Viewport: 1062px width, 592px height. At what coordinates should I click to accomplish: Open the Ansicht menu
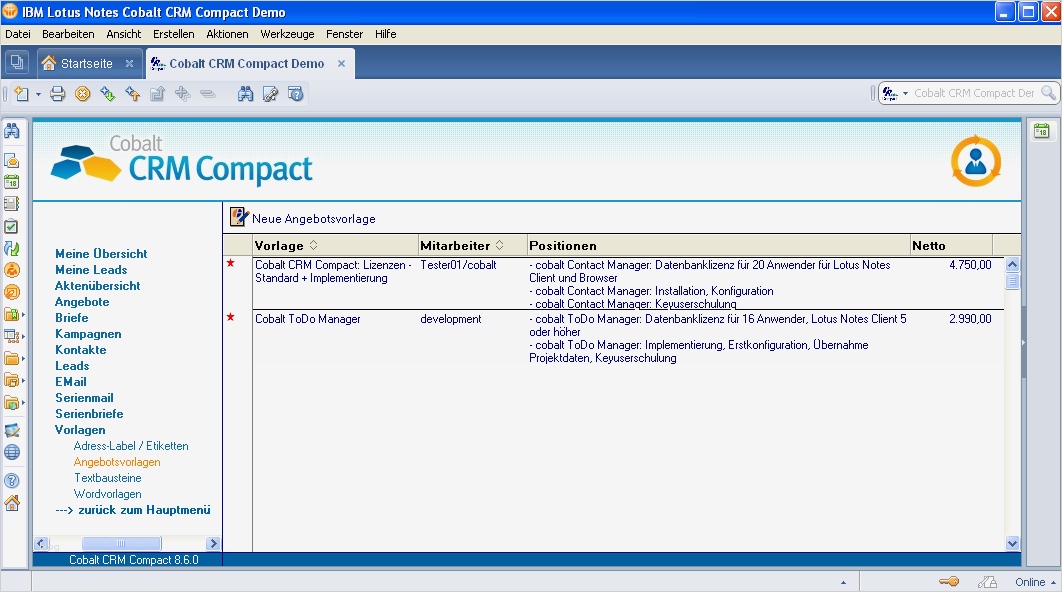124,34
